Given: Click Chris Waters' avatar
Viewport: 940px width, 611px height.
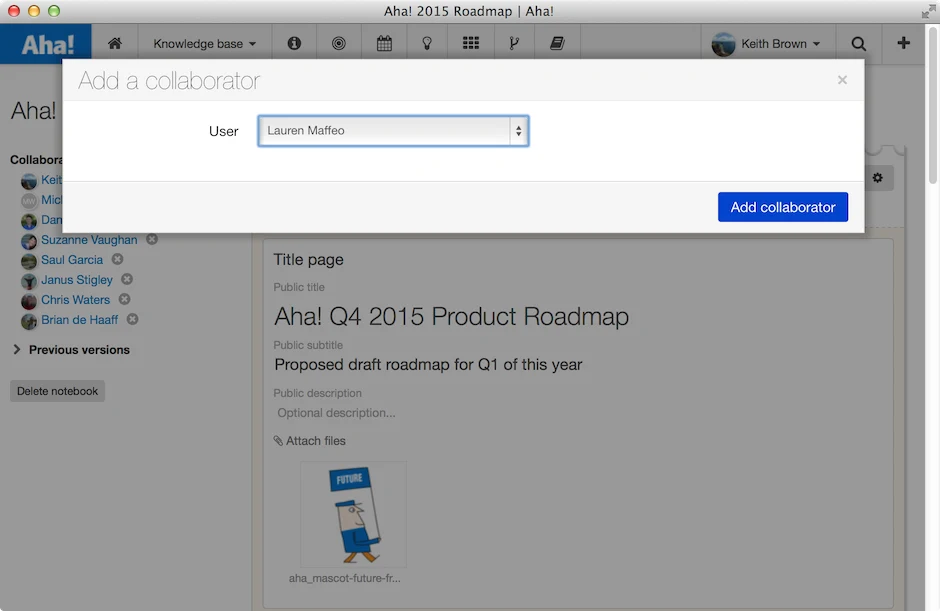Looking at the screenshot, I should 29,301.
